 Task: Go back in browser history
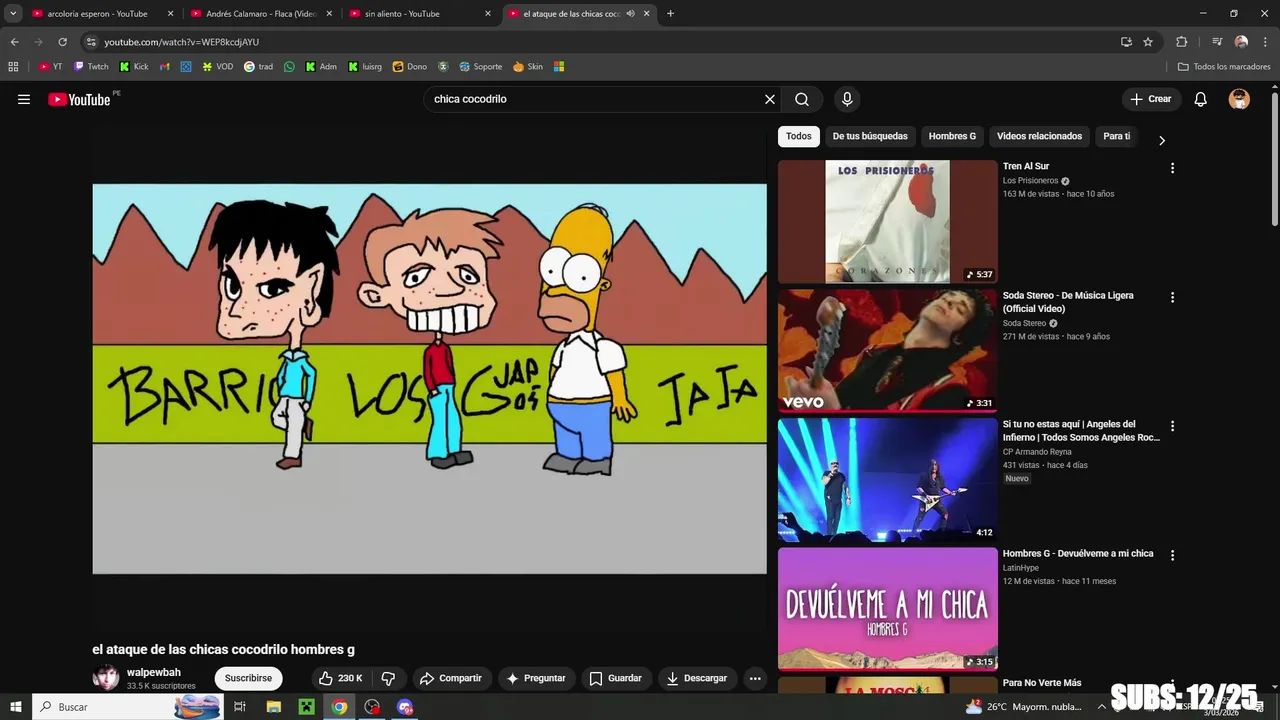[14, 42]
